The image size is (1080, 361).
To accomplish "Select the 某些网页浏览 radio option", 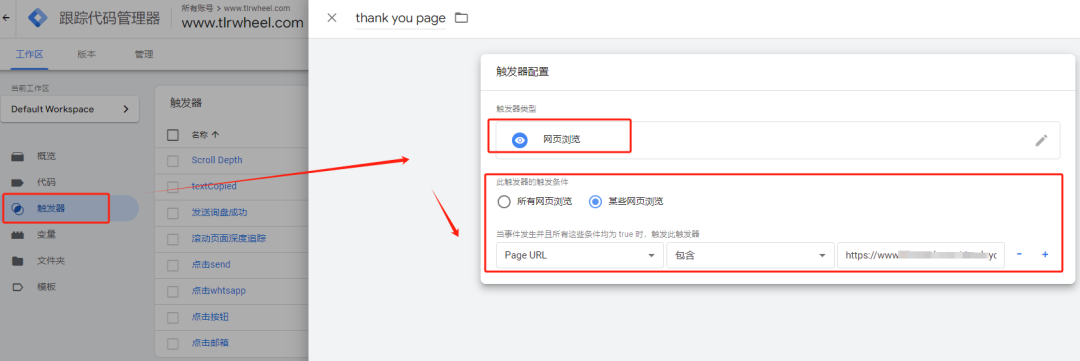I will (596, 202).
